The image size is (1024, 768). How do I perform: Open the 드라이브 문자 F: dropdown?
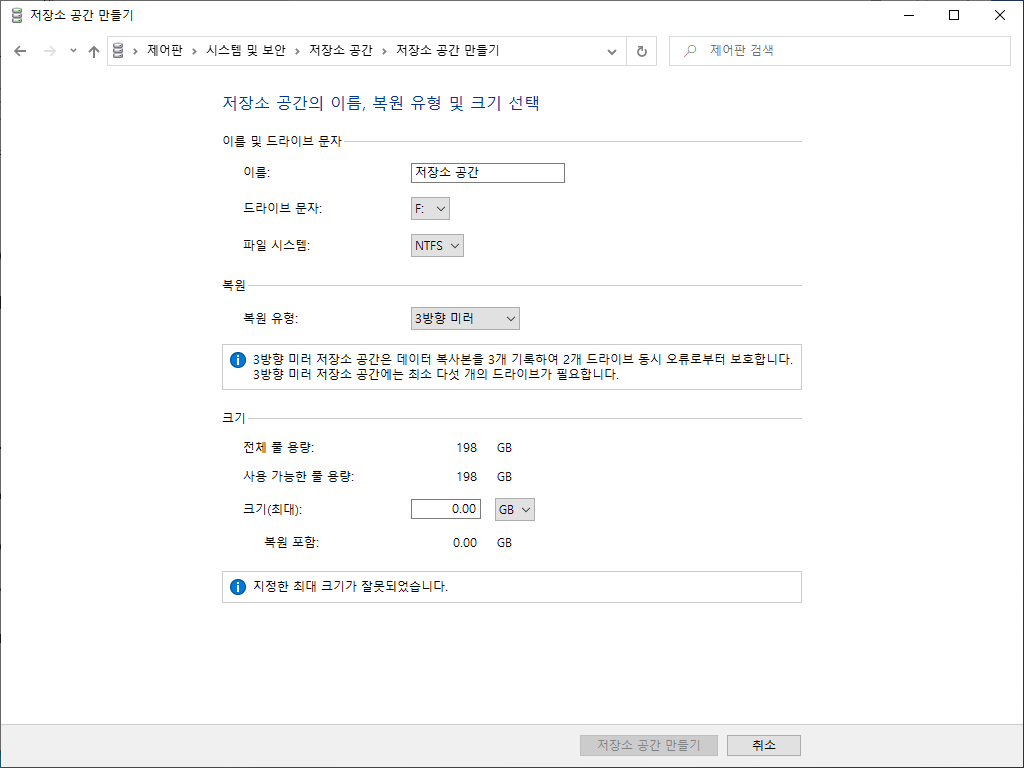click(430, 209)
